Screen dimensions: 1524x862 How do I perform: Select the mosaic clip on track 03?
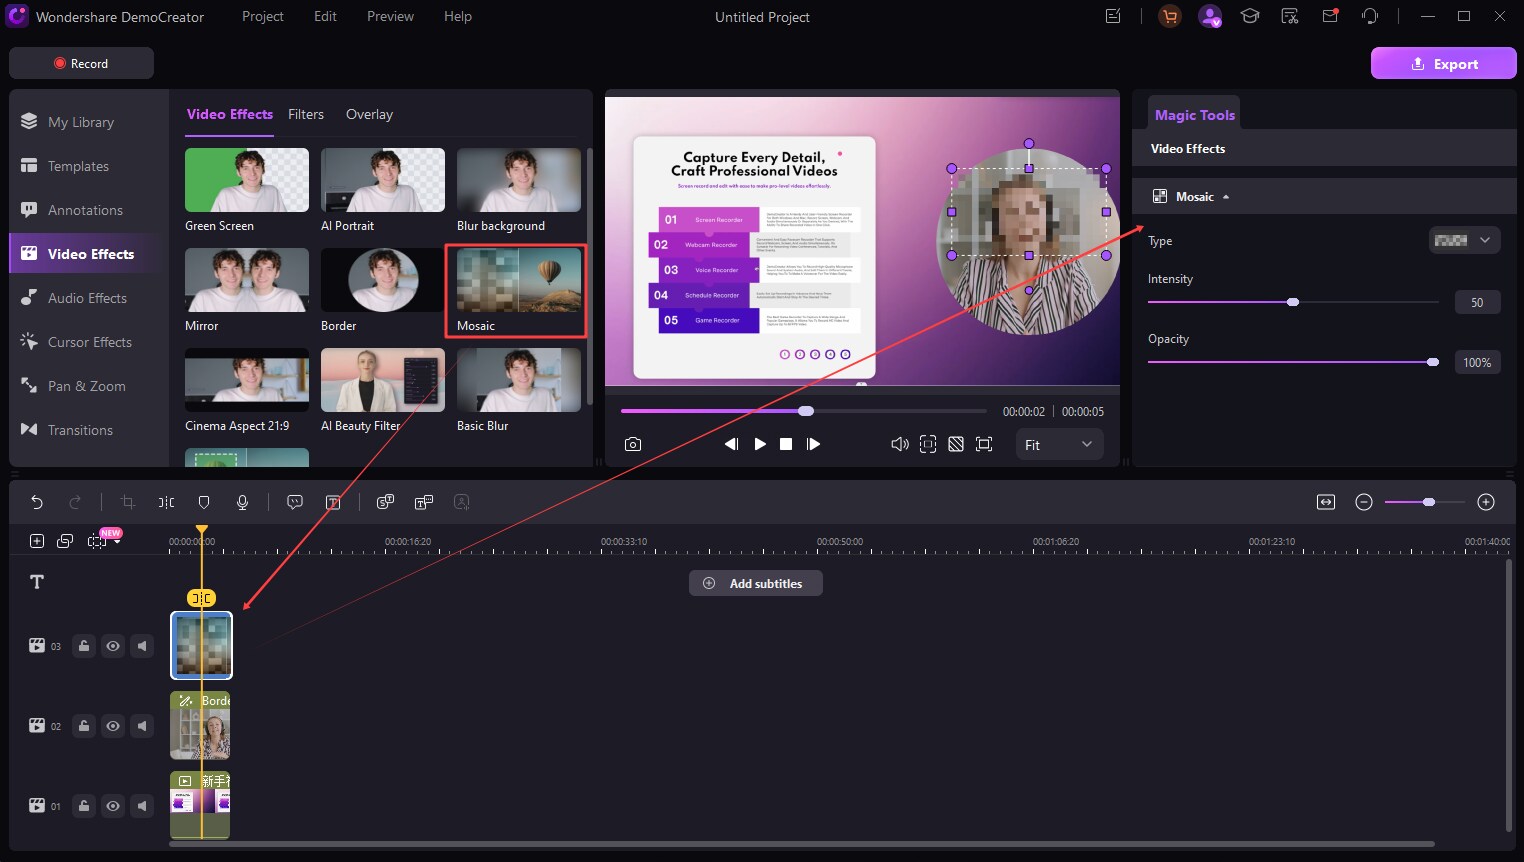click(x=202, y=645)
